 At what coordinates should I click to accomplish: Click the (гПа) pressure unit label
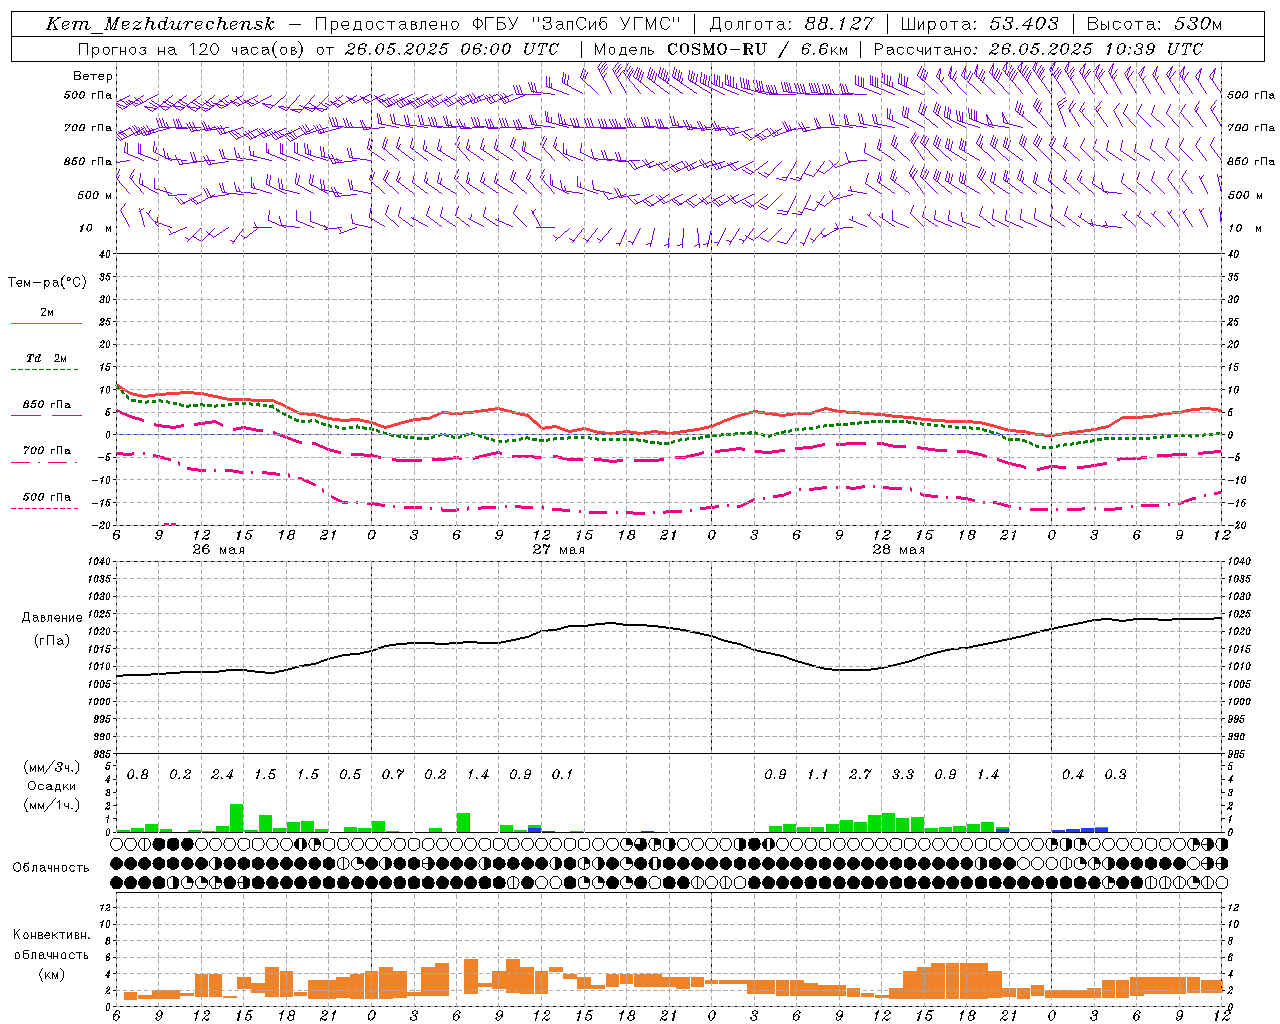point(52,640)
